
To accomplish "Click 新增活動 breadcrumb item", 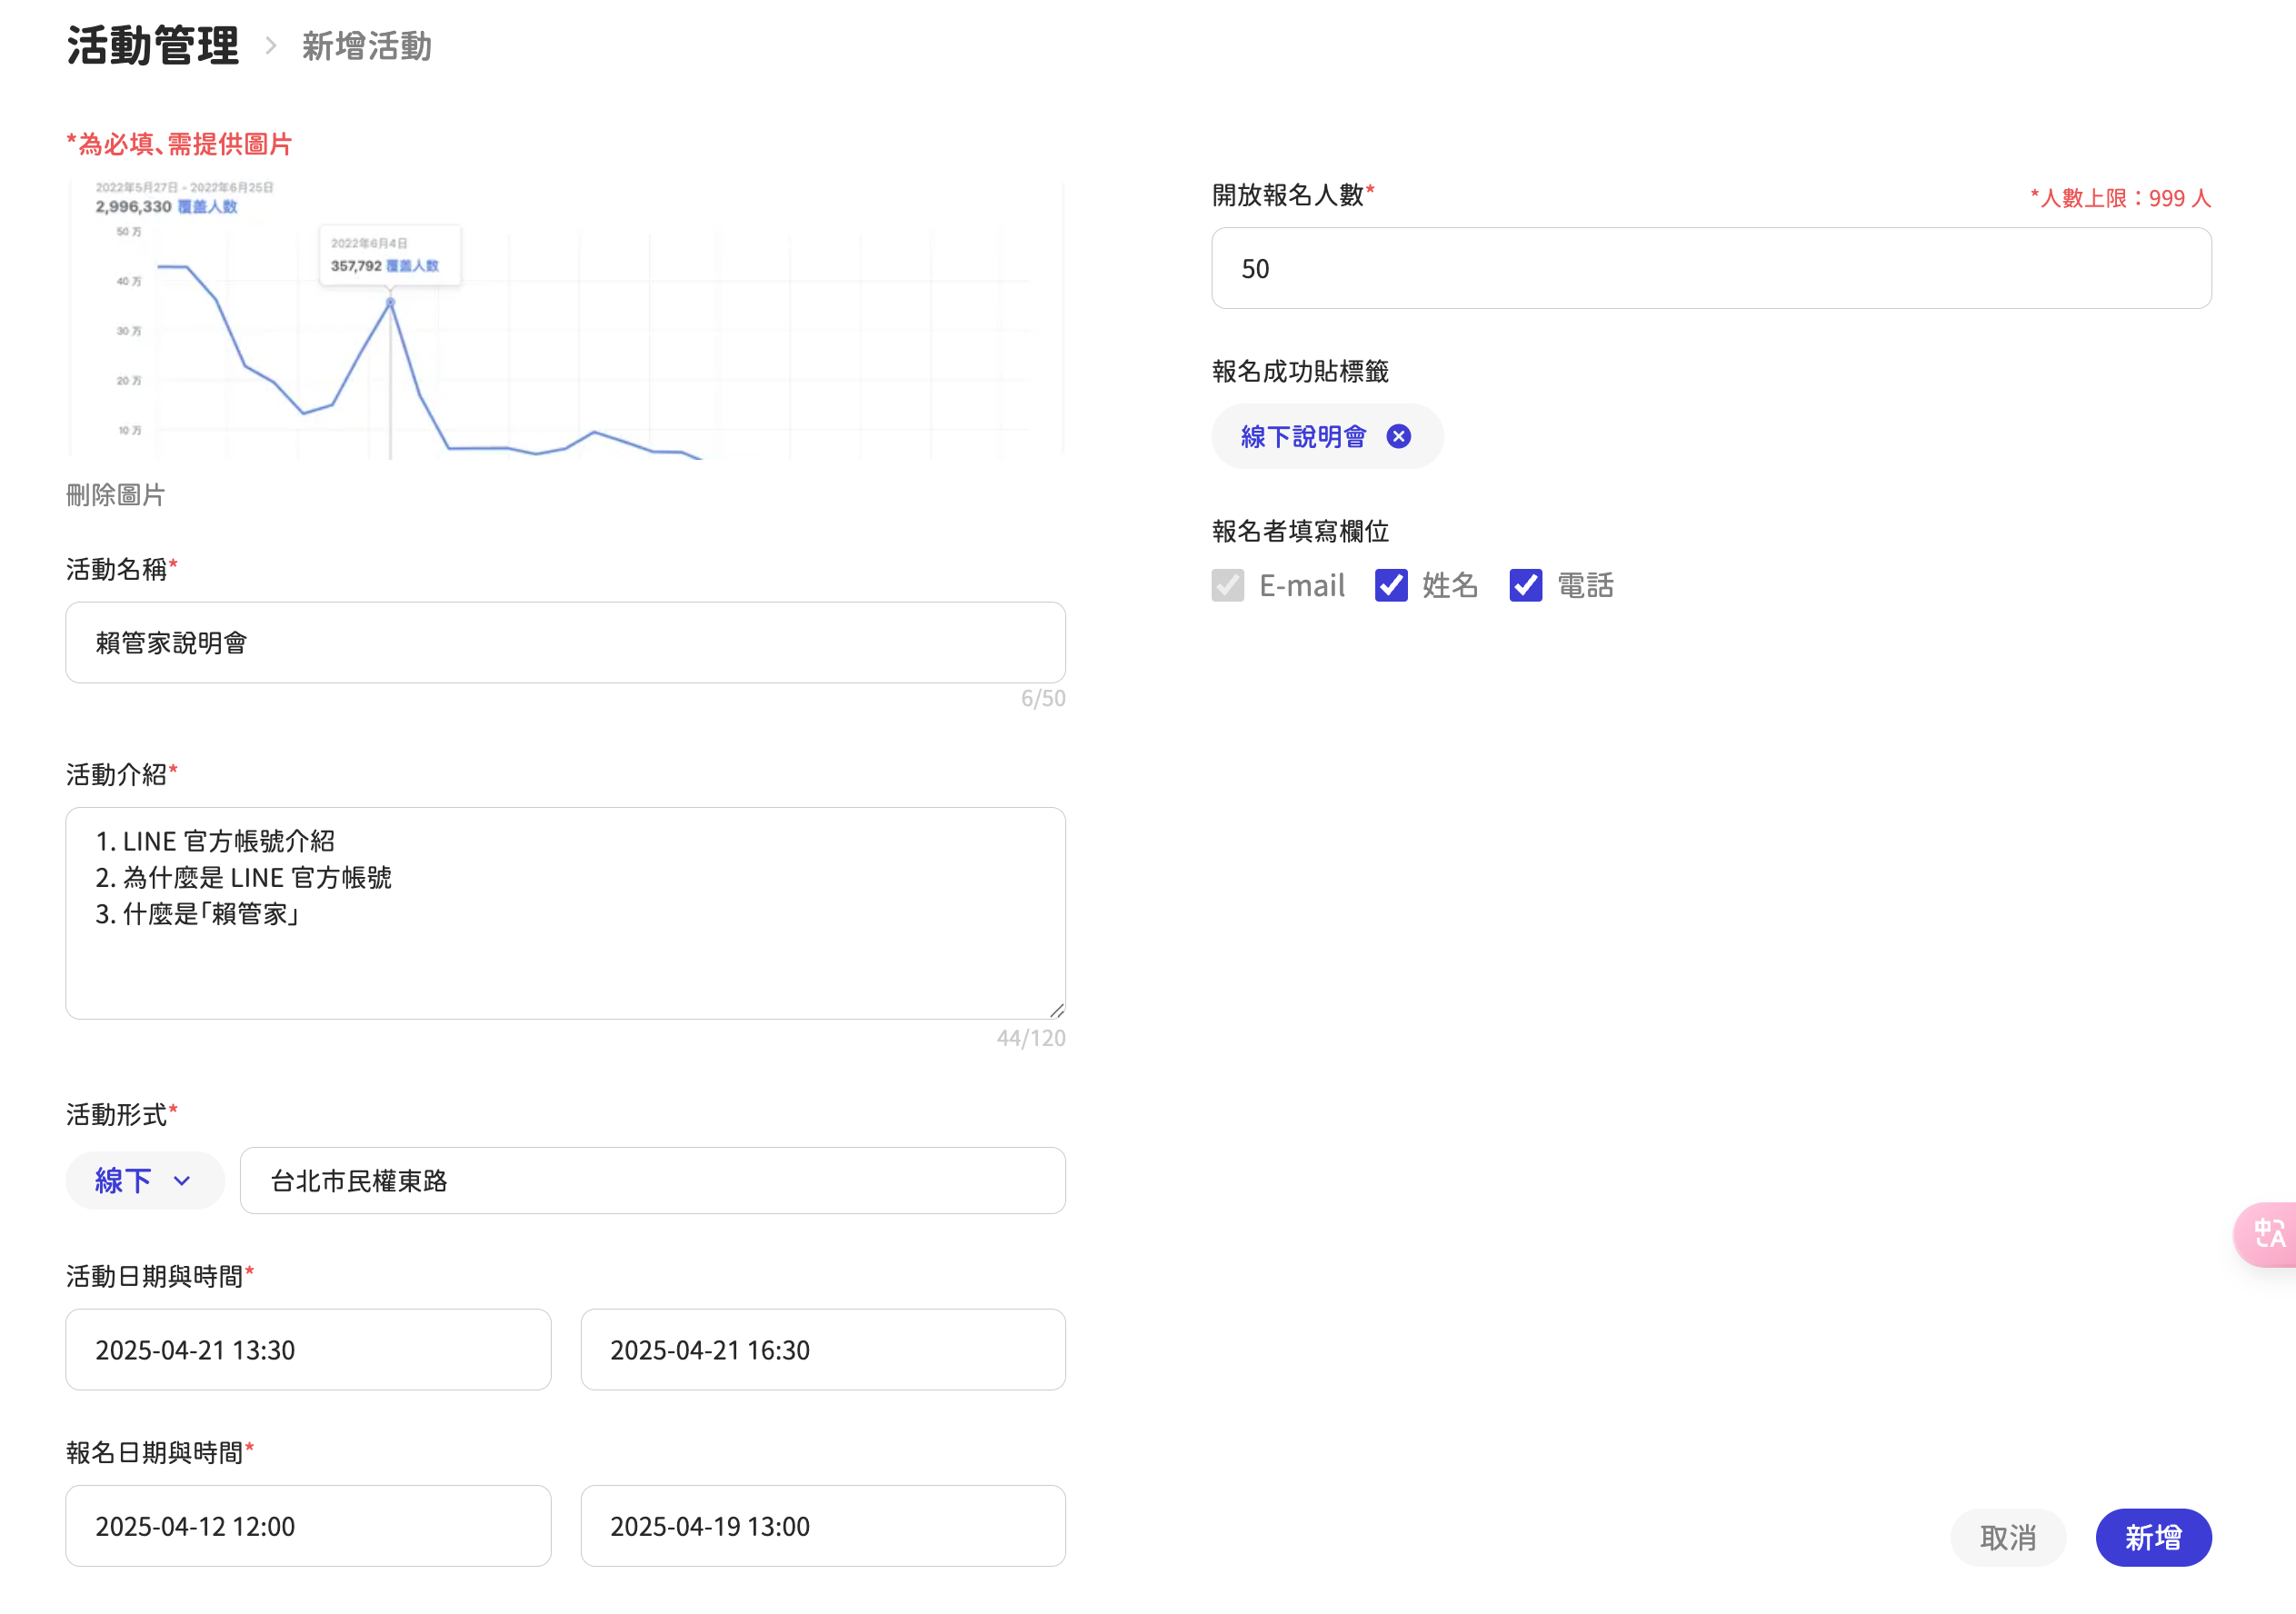I will pyautogui.click(x=367, y=46).
